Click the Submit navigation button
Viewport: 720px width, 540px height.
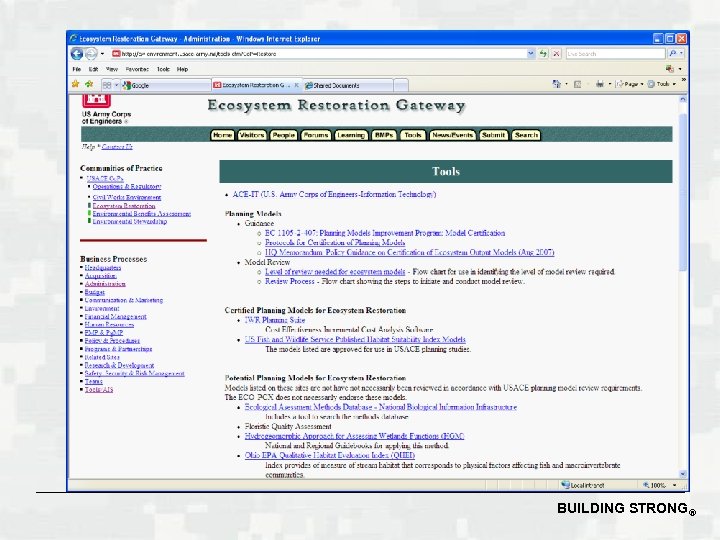[494, 135]
